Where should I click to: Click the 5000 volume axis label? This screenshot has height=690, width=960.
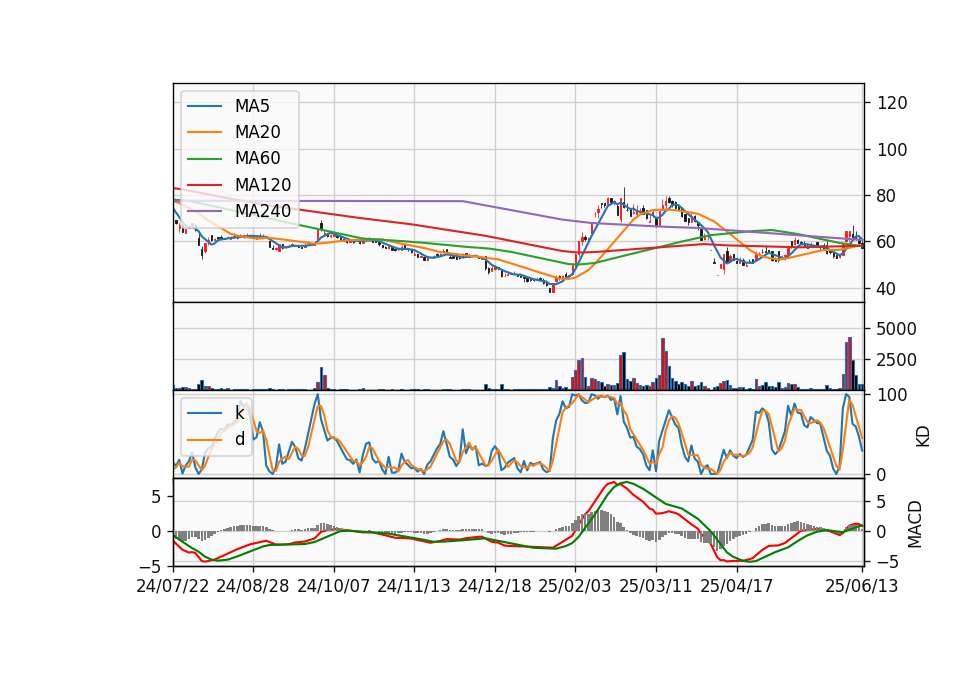click(x=896, y=329)
